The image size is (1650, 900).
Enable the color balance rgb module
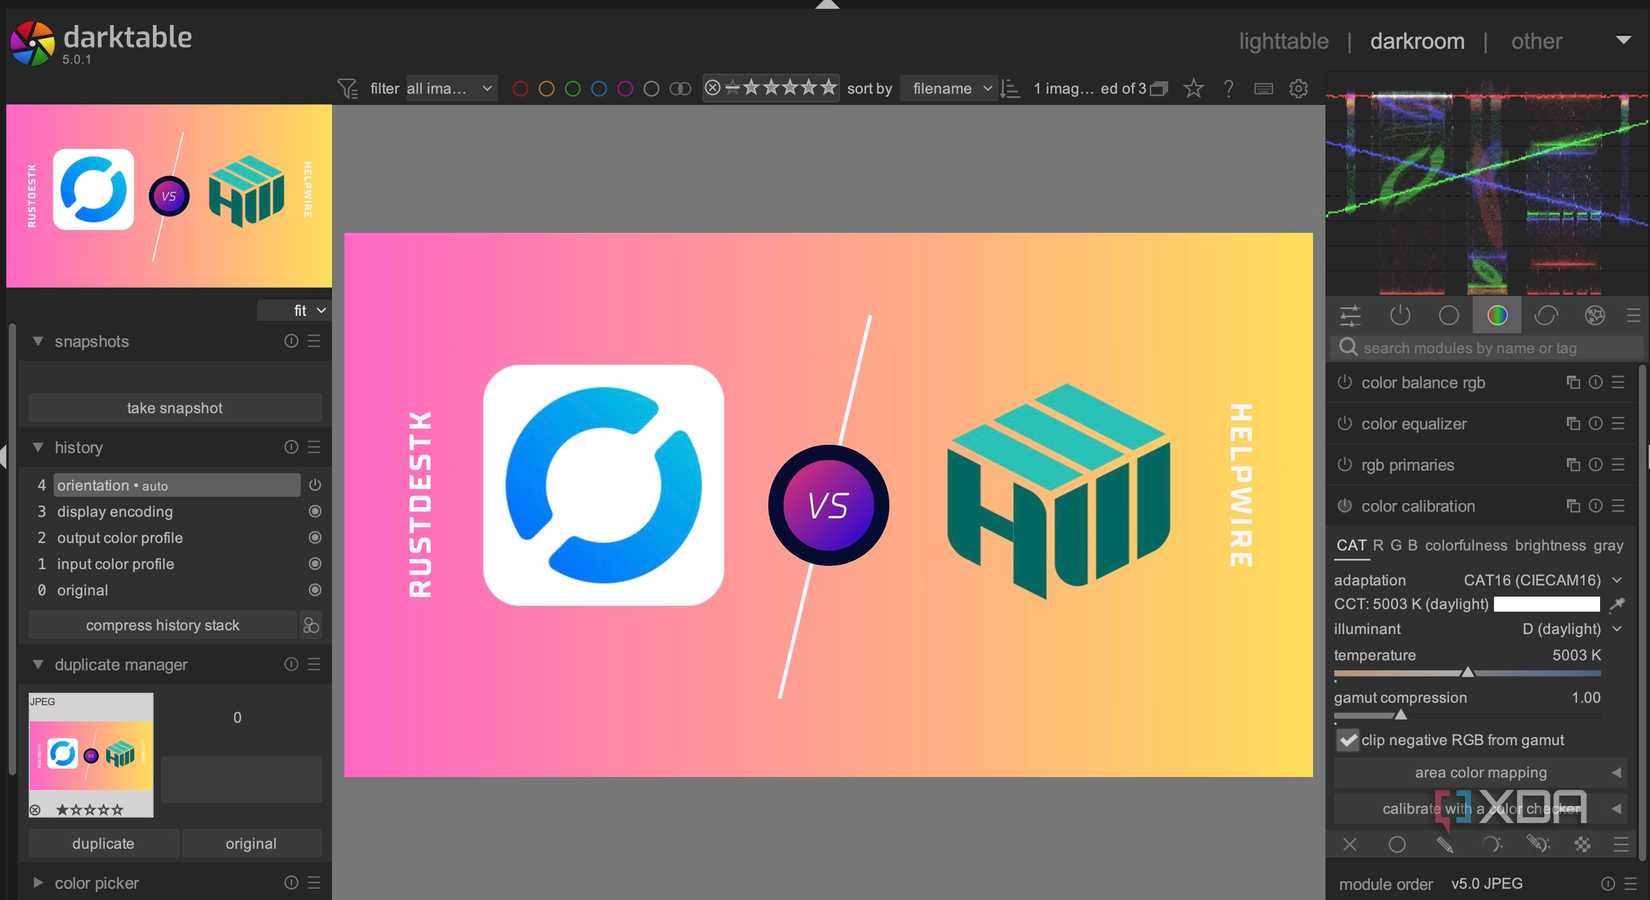click(x=1344, y=383)
